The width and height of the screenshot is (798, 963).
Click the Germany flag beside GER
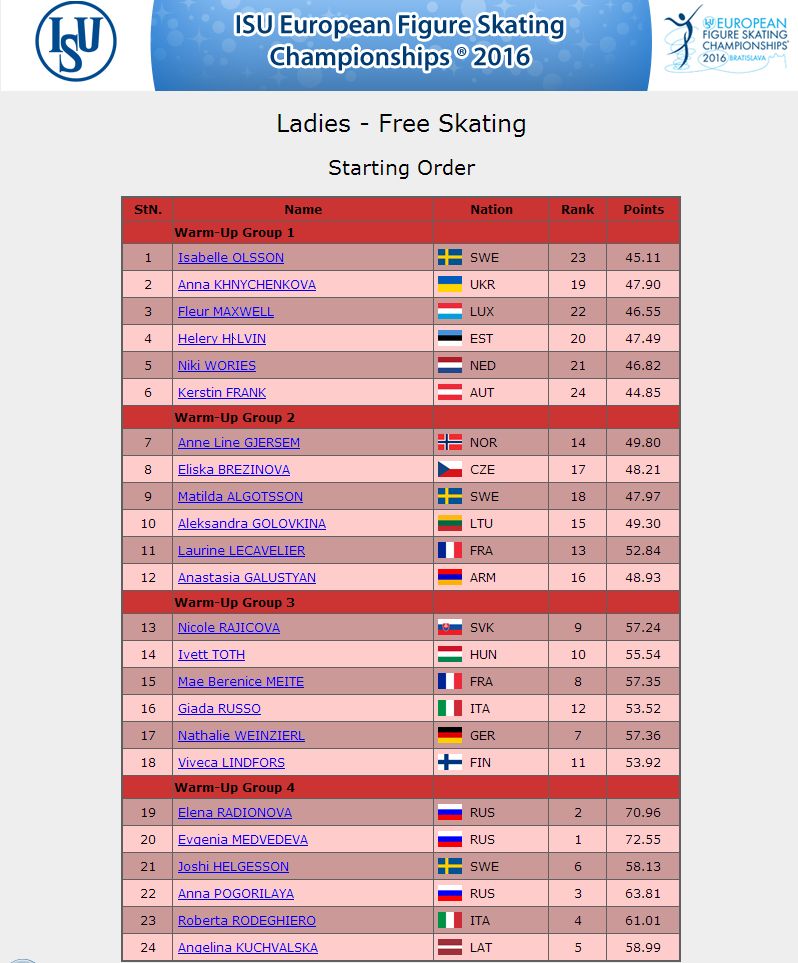click(x=450, y=735)
